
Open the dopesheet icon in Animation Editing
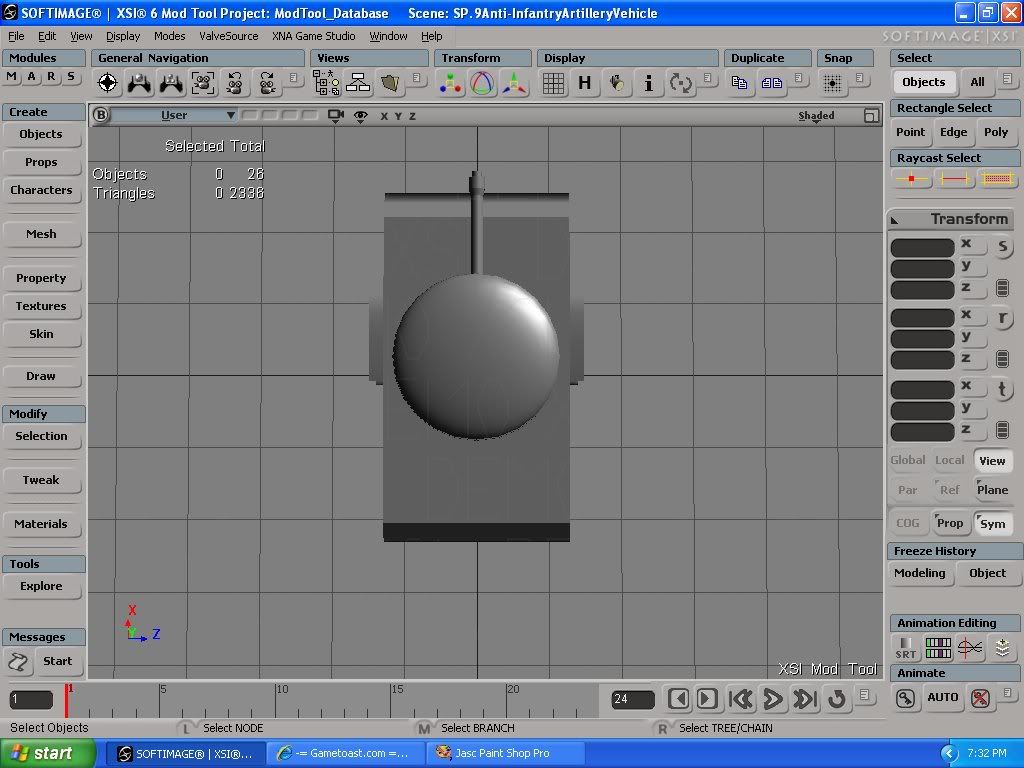(938, 648)
